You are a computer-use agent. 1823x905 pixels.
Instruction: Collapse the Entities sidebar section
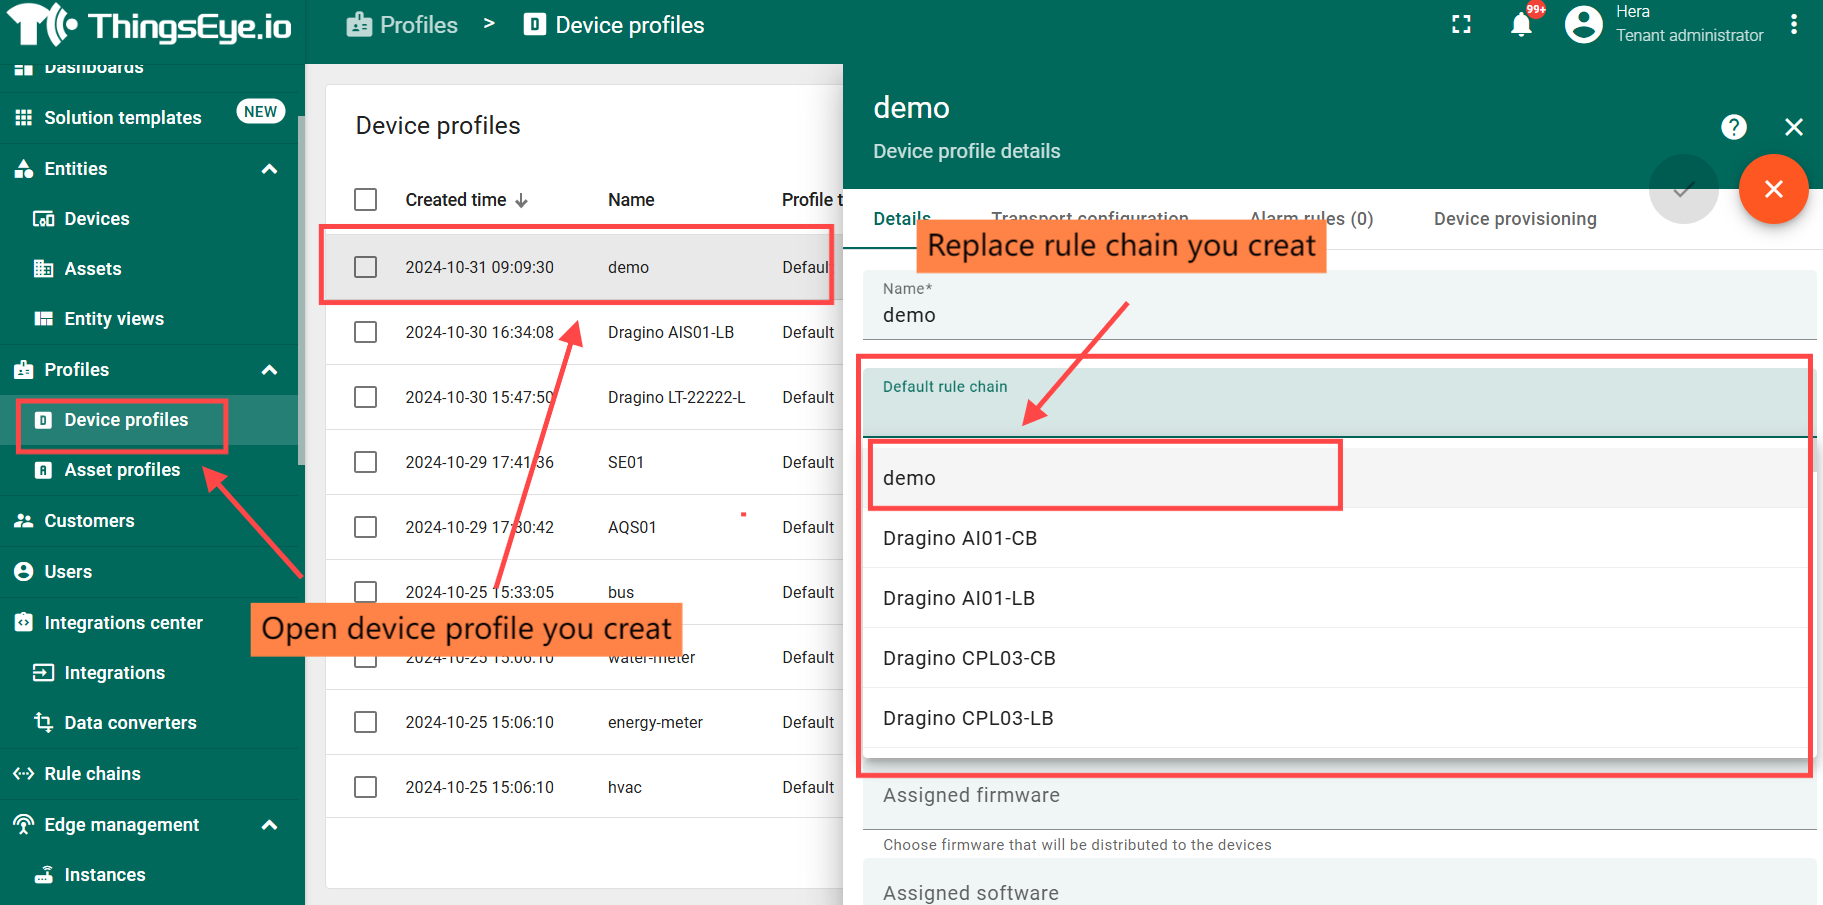coord(269,169)
